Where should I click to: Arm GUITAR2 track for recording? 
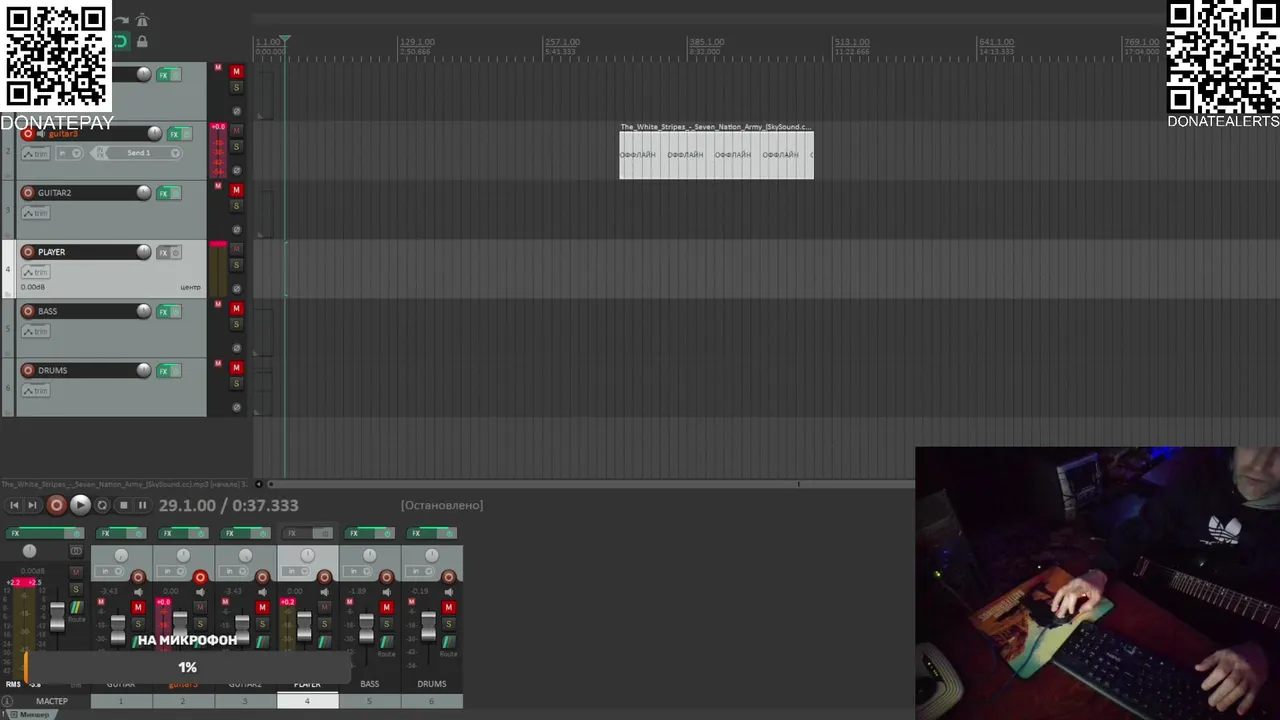[28, 193]
